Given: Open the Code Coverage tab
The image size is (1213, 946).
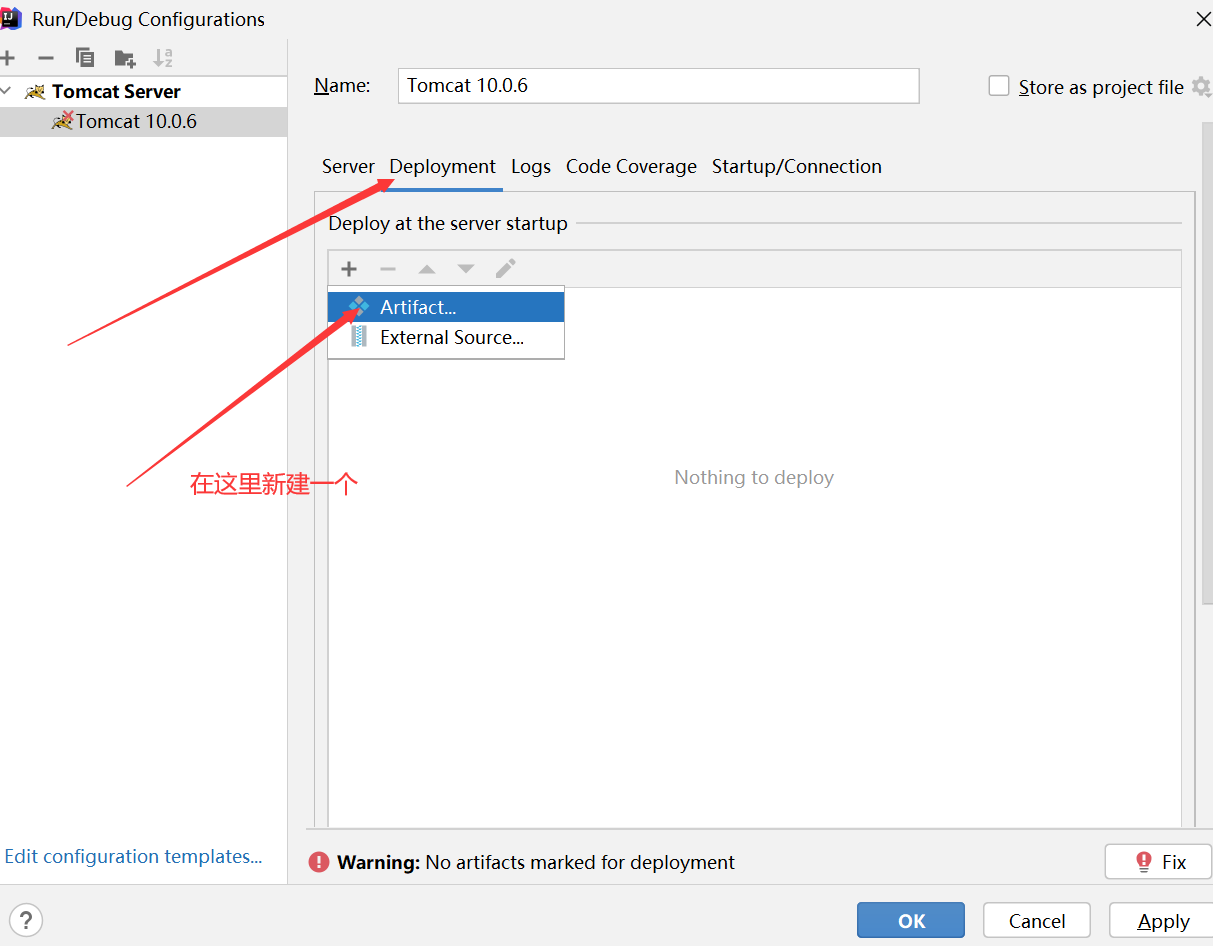Looking at the screenshot, I should coord(631,167).
